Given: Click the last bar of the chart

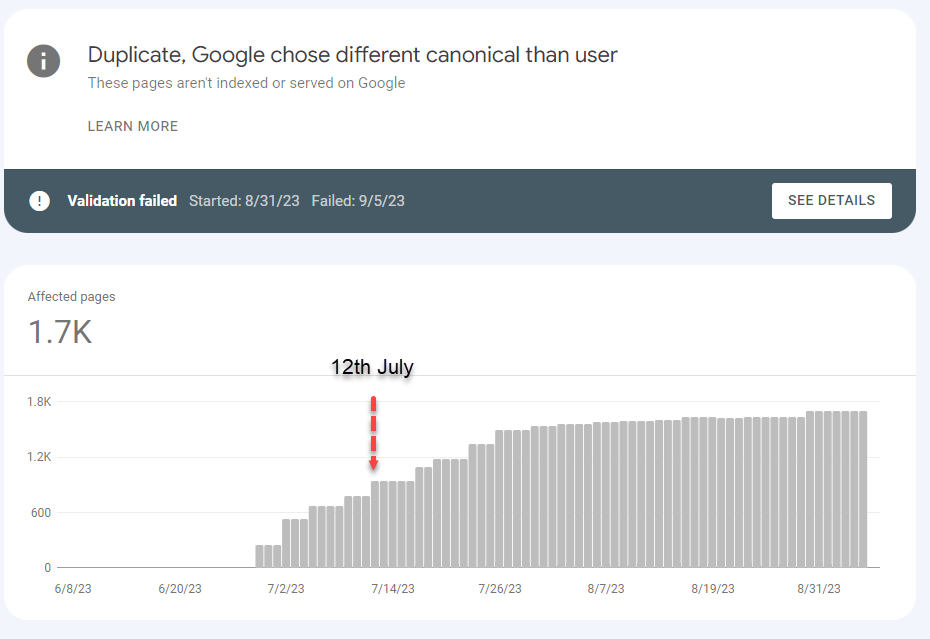Looking at the screenshot, I should (x=863, y=489).
